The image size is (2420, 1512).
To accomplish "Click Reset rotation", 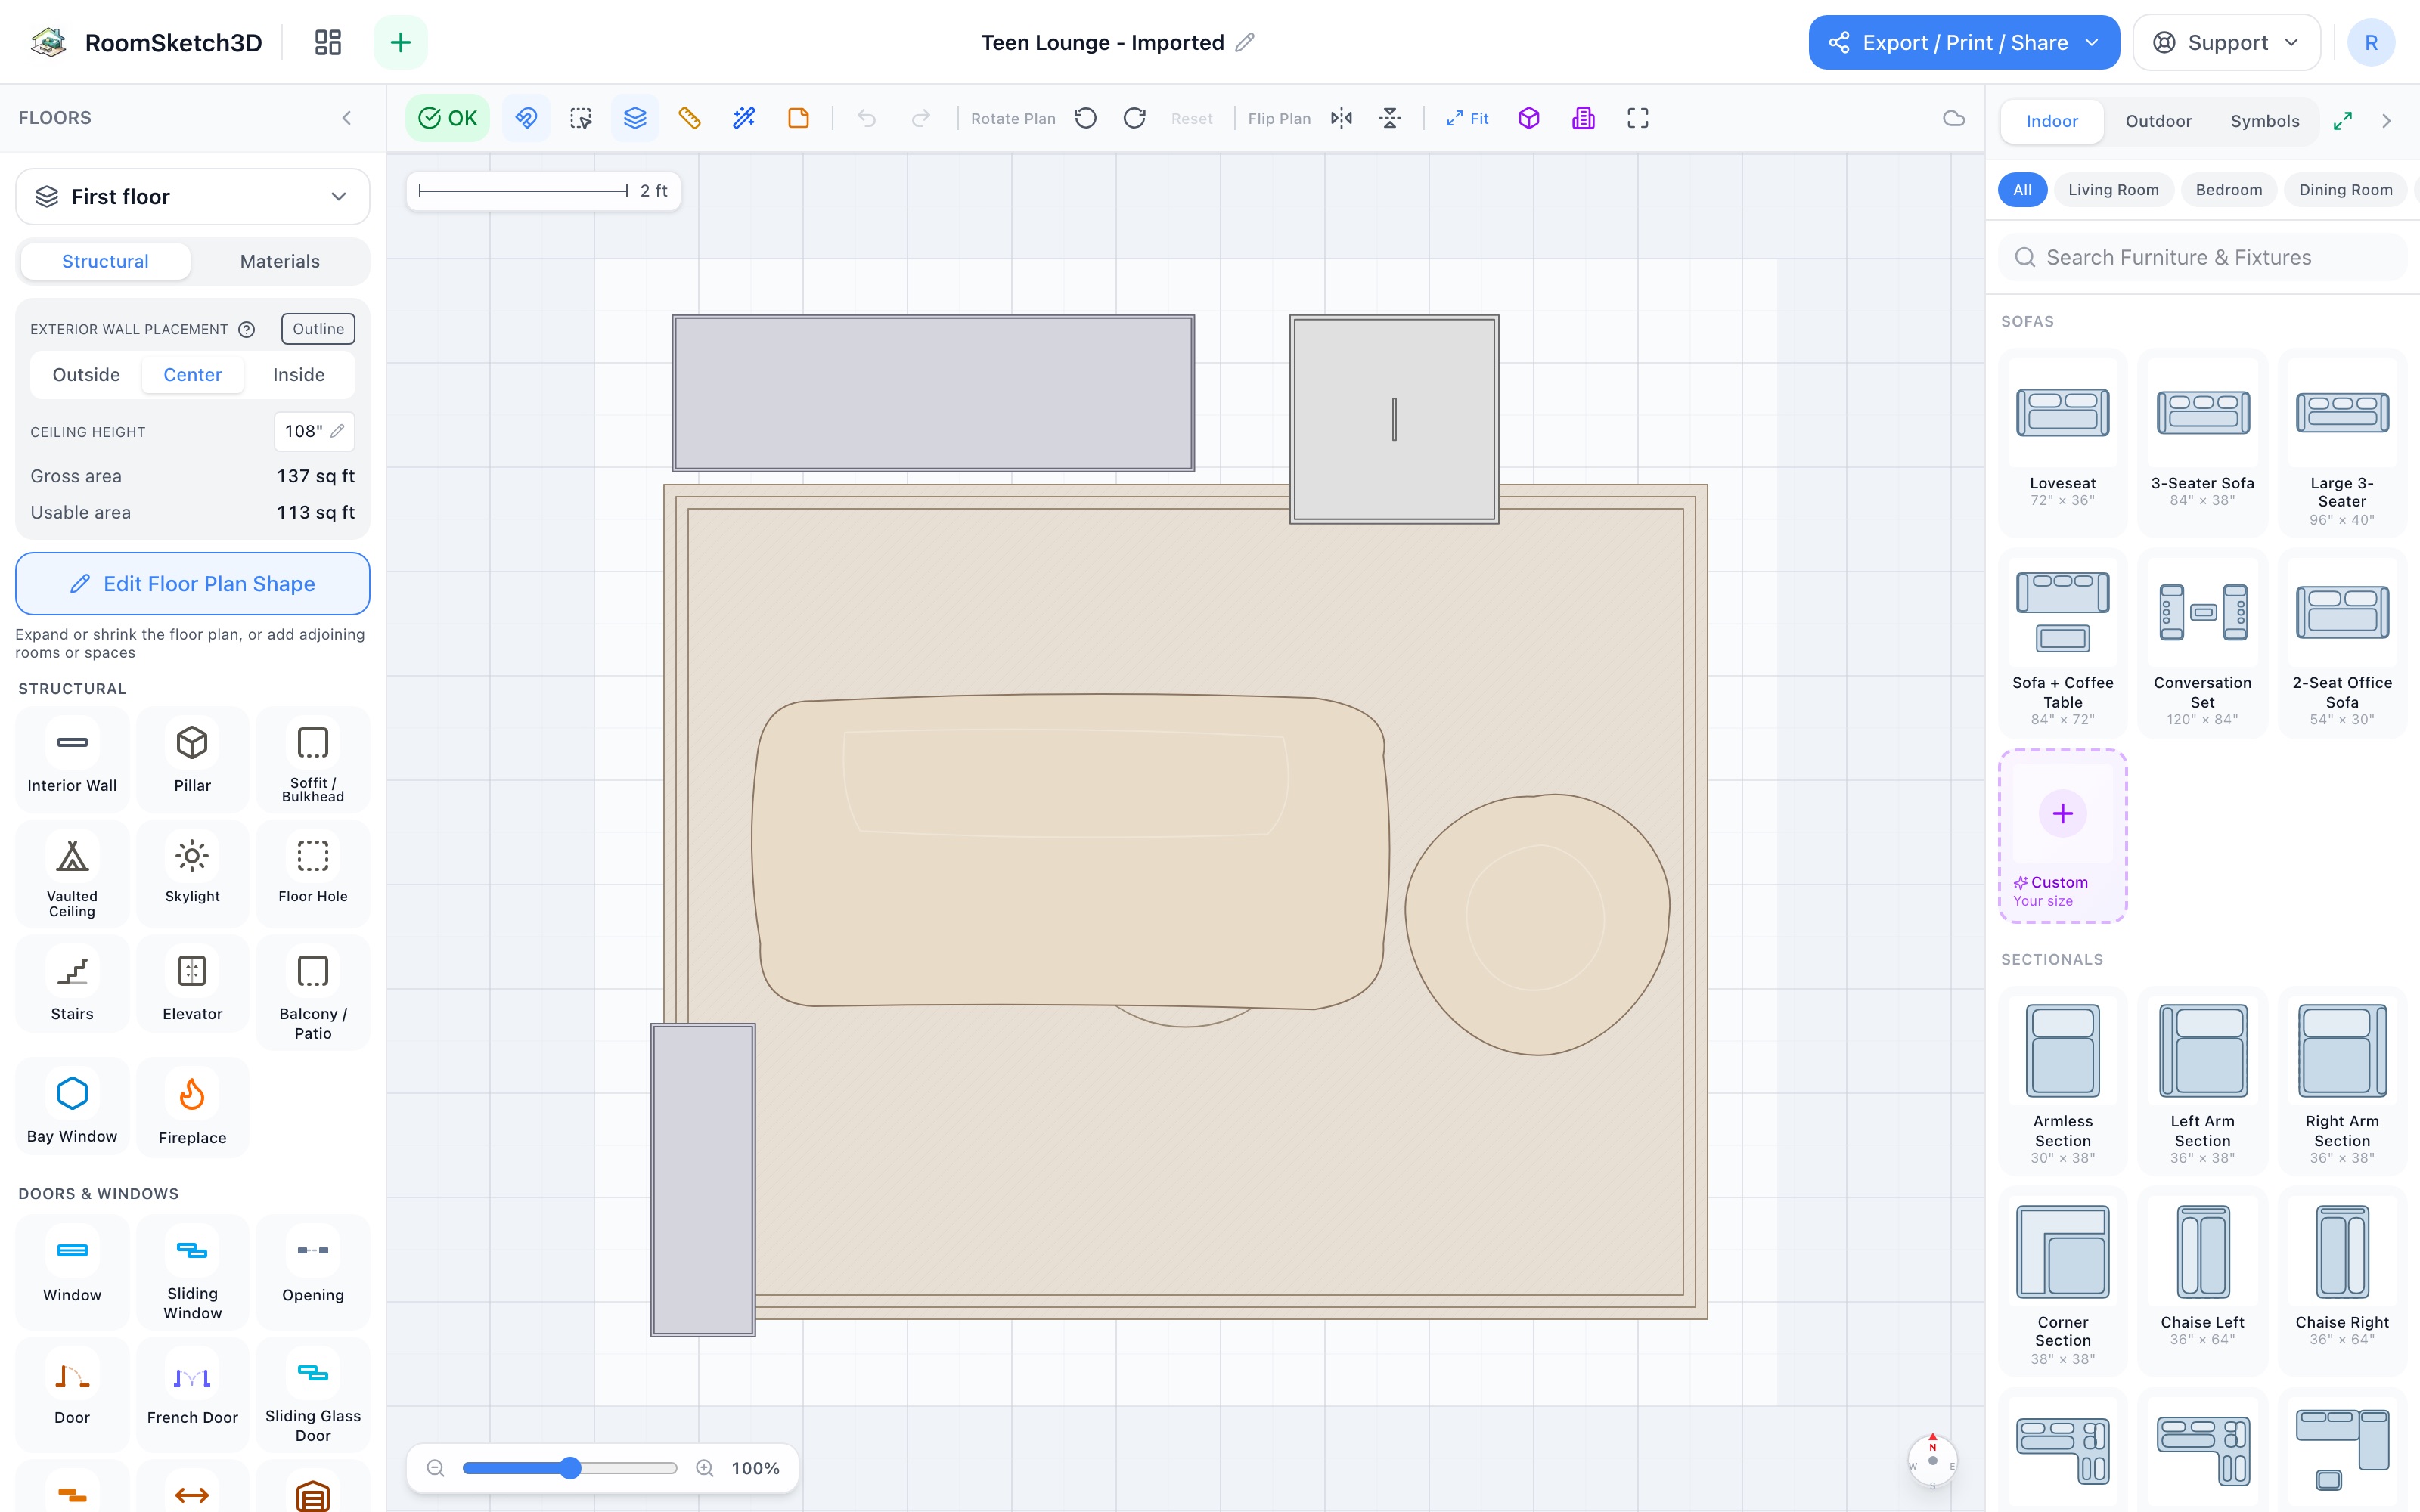I will click(x=1192, y=118).
